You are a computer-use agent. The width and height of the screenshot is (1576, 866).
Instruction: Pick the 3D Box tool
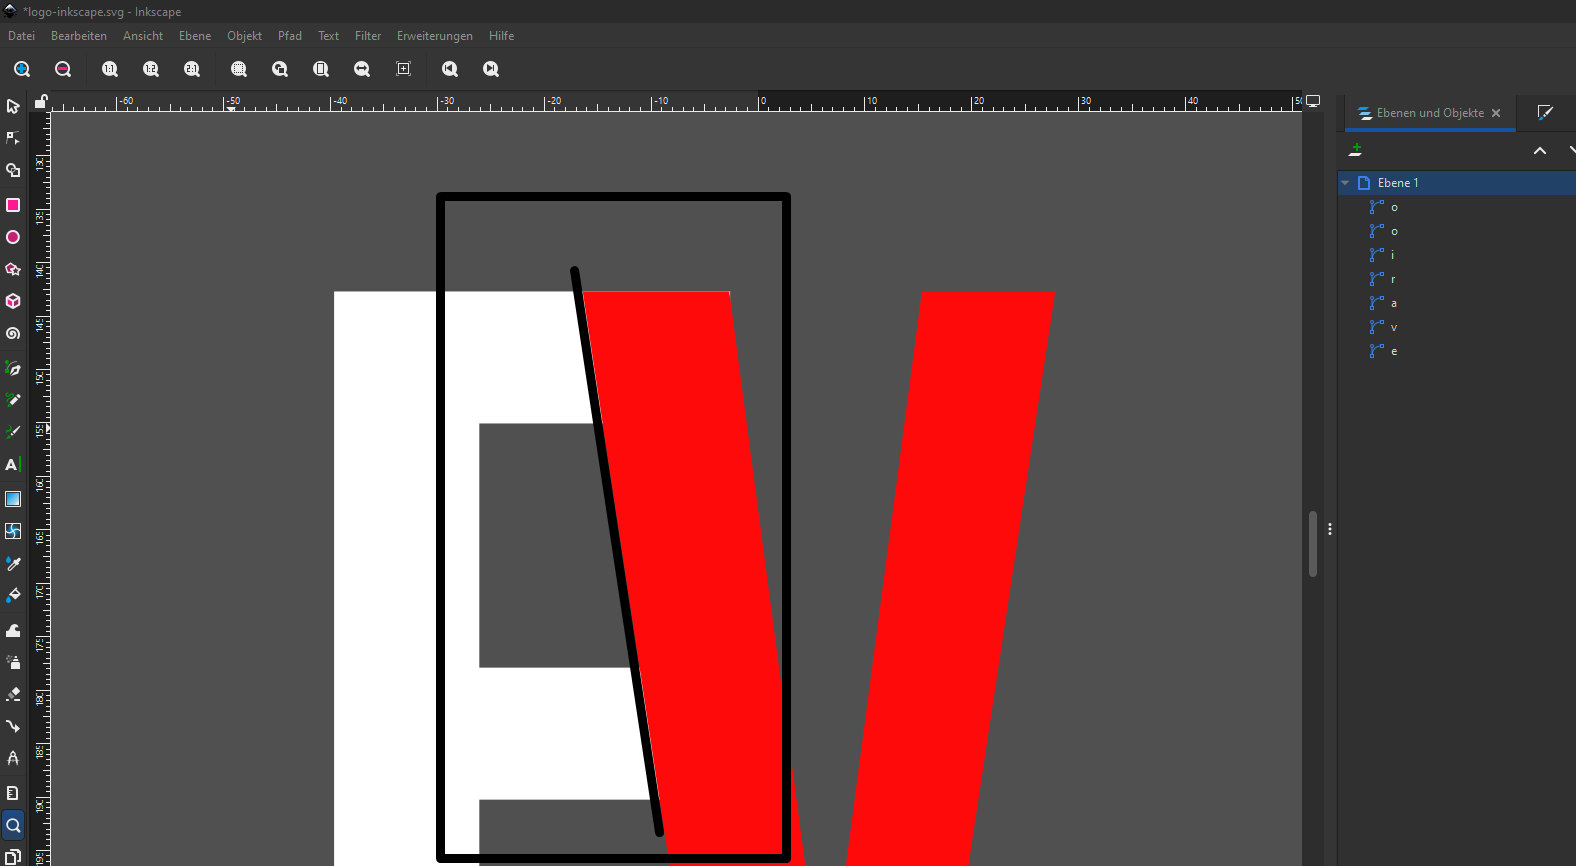click(13, 301)
